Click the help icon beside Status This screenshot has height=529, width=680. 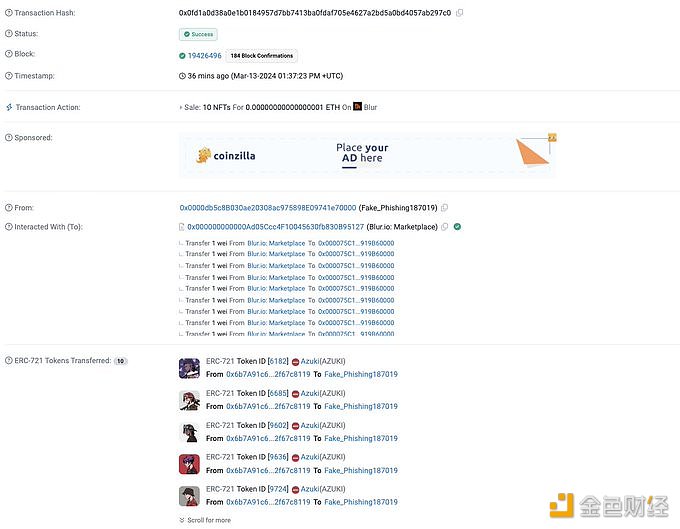9,33
